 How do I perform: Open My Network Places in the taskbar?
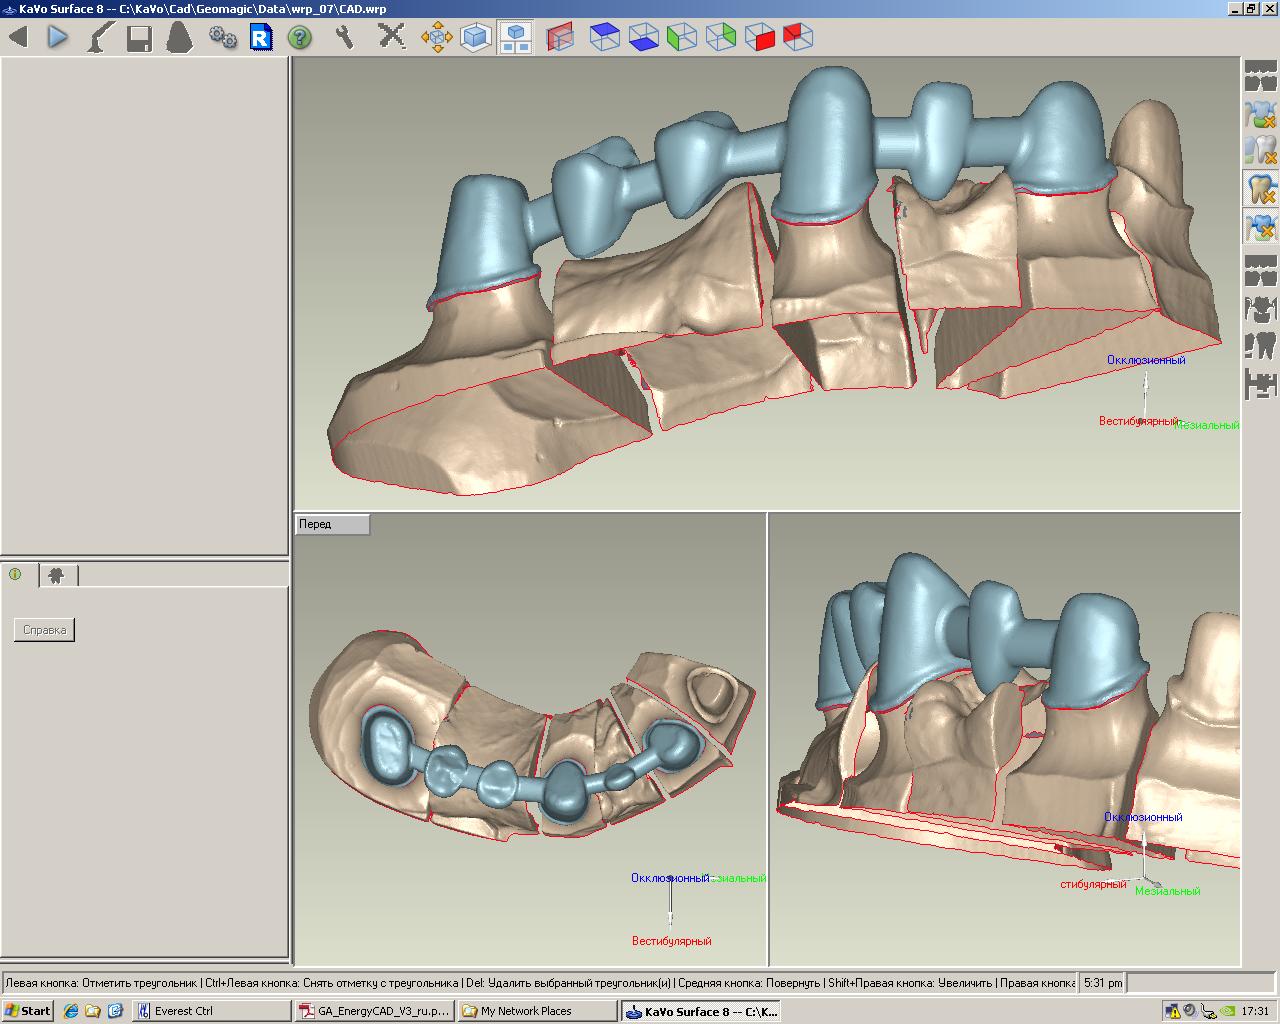pos(536,1011)
